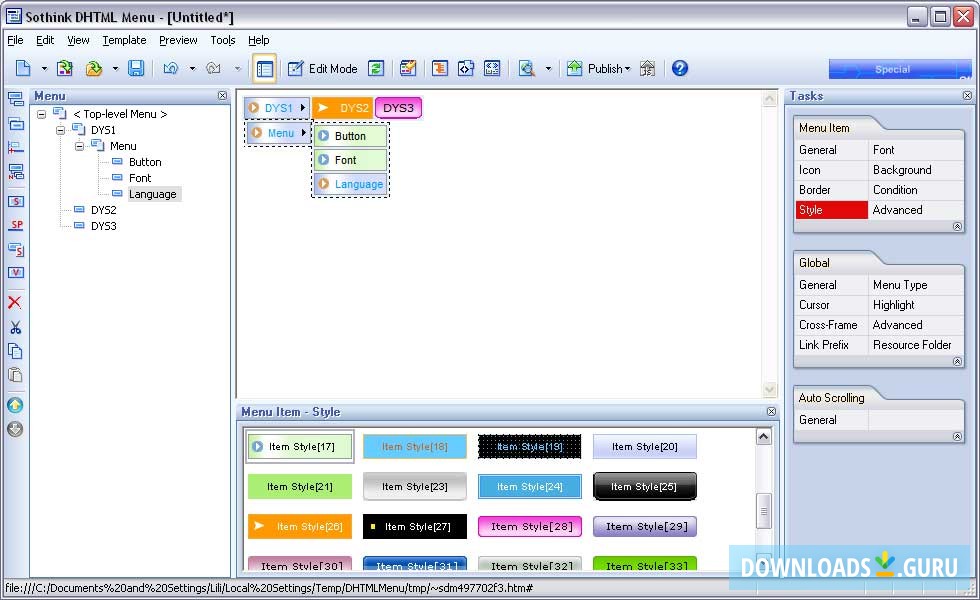The height and width of the screenshot is (600, 980).
Task: Open the blue Help question mark icon
Action: (x=680, y=68)
